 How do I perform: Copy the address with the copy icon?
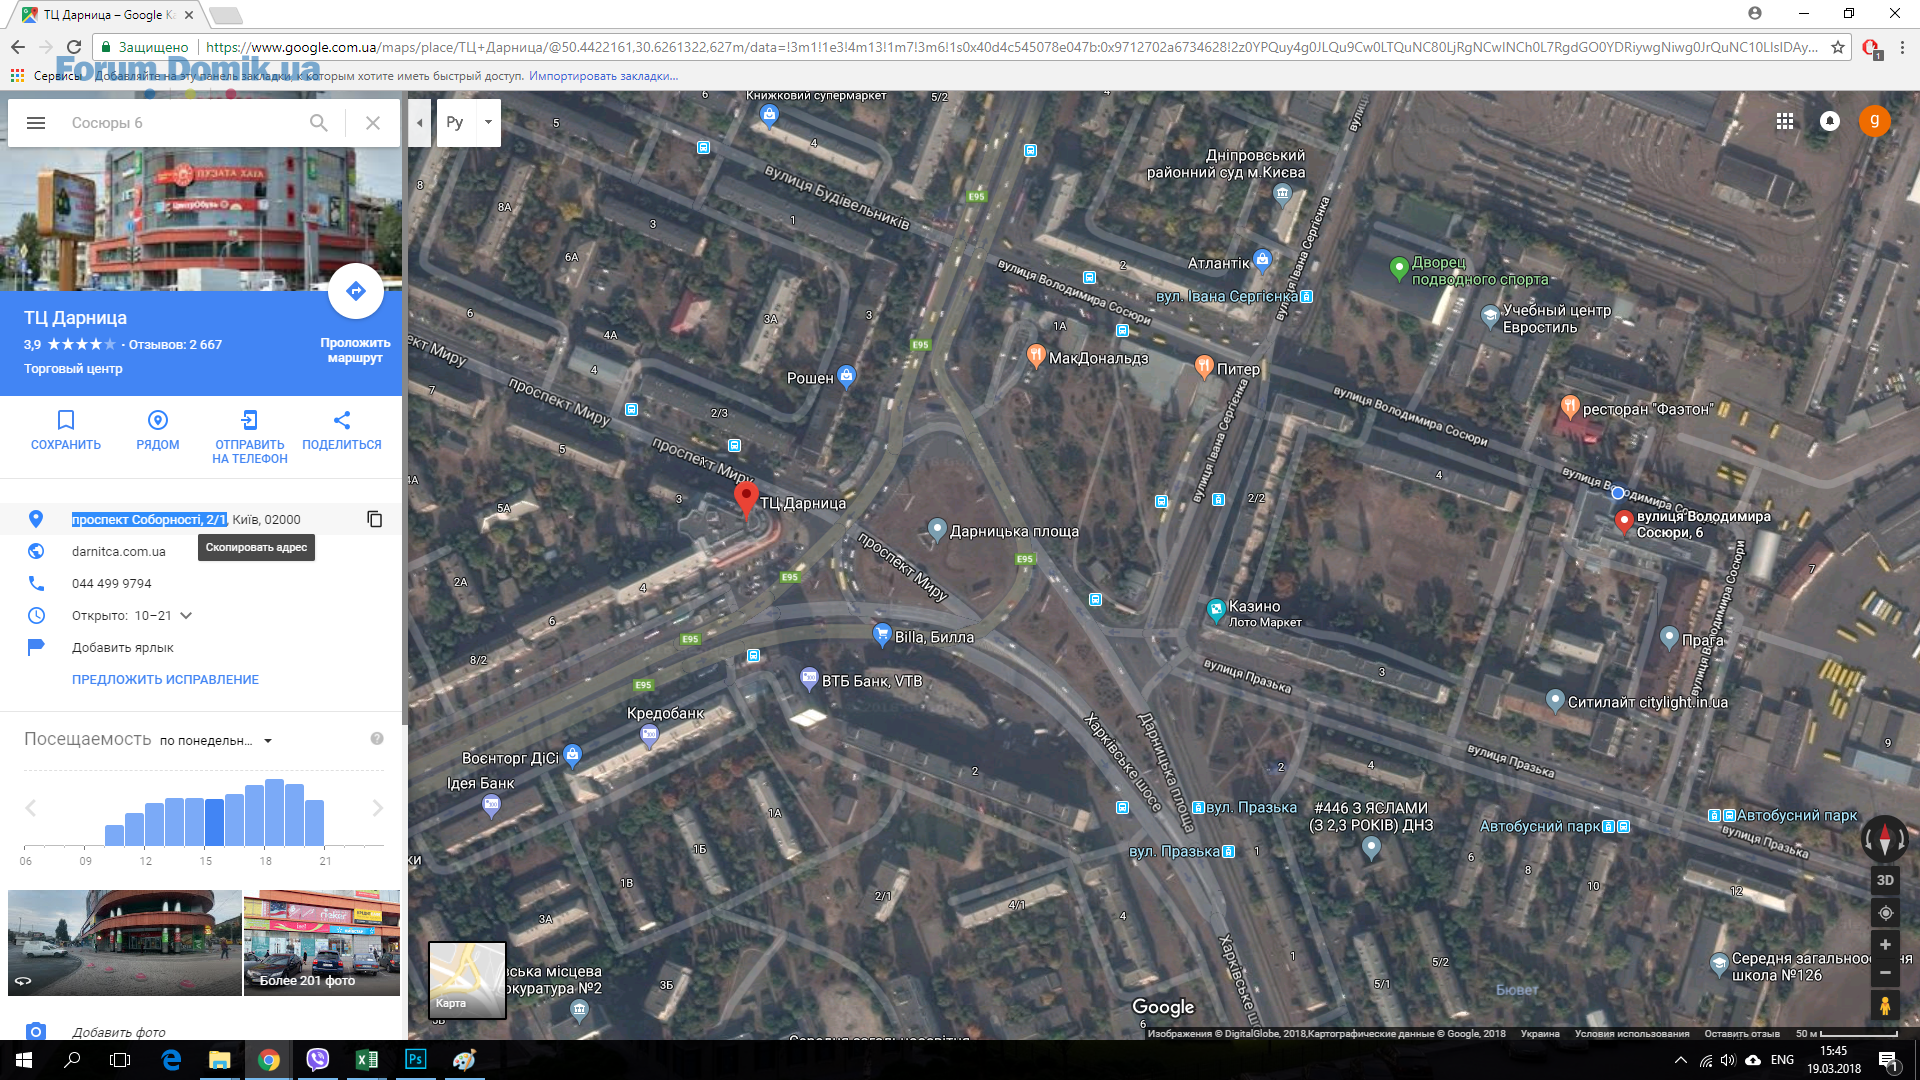(x=375, y=519)
